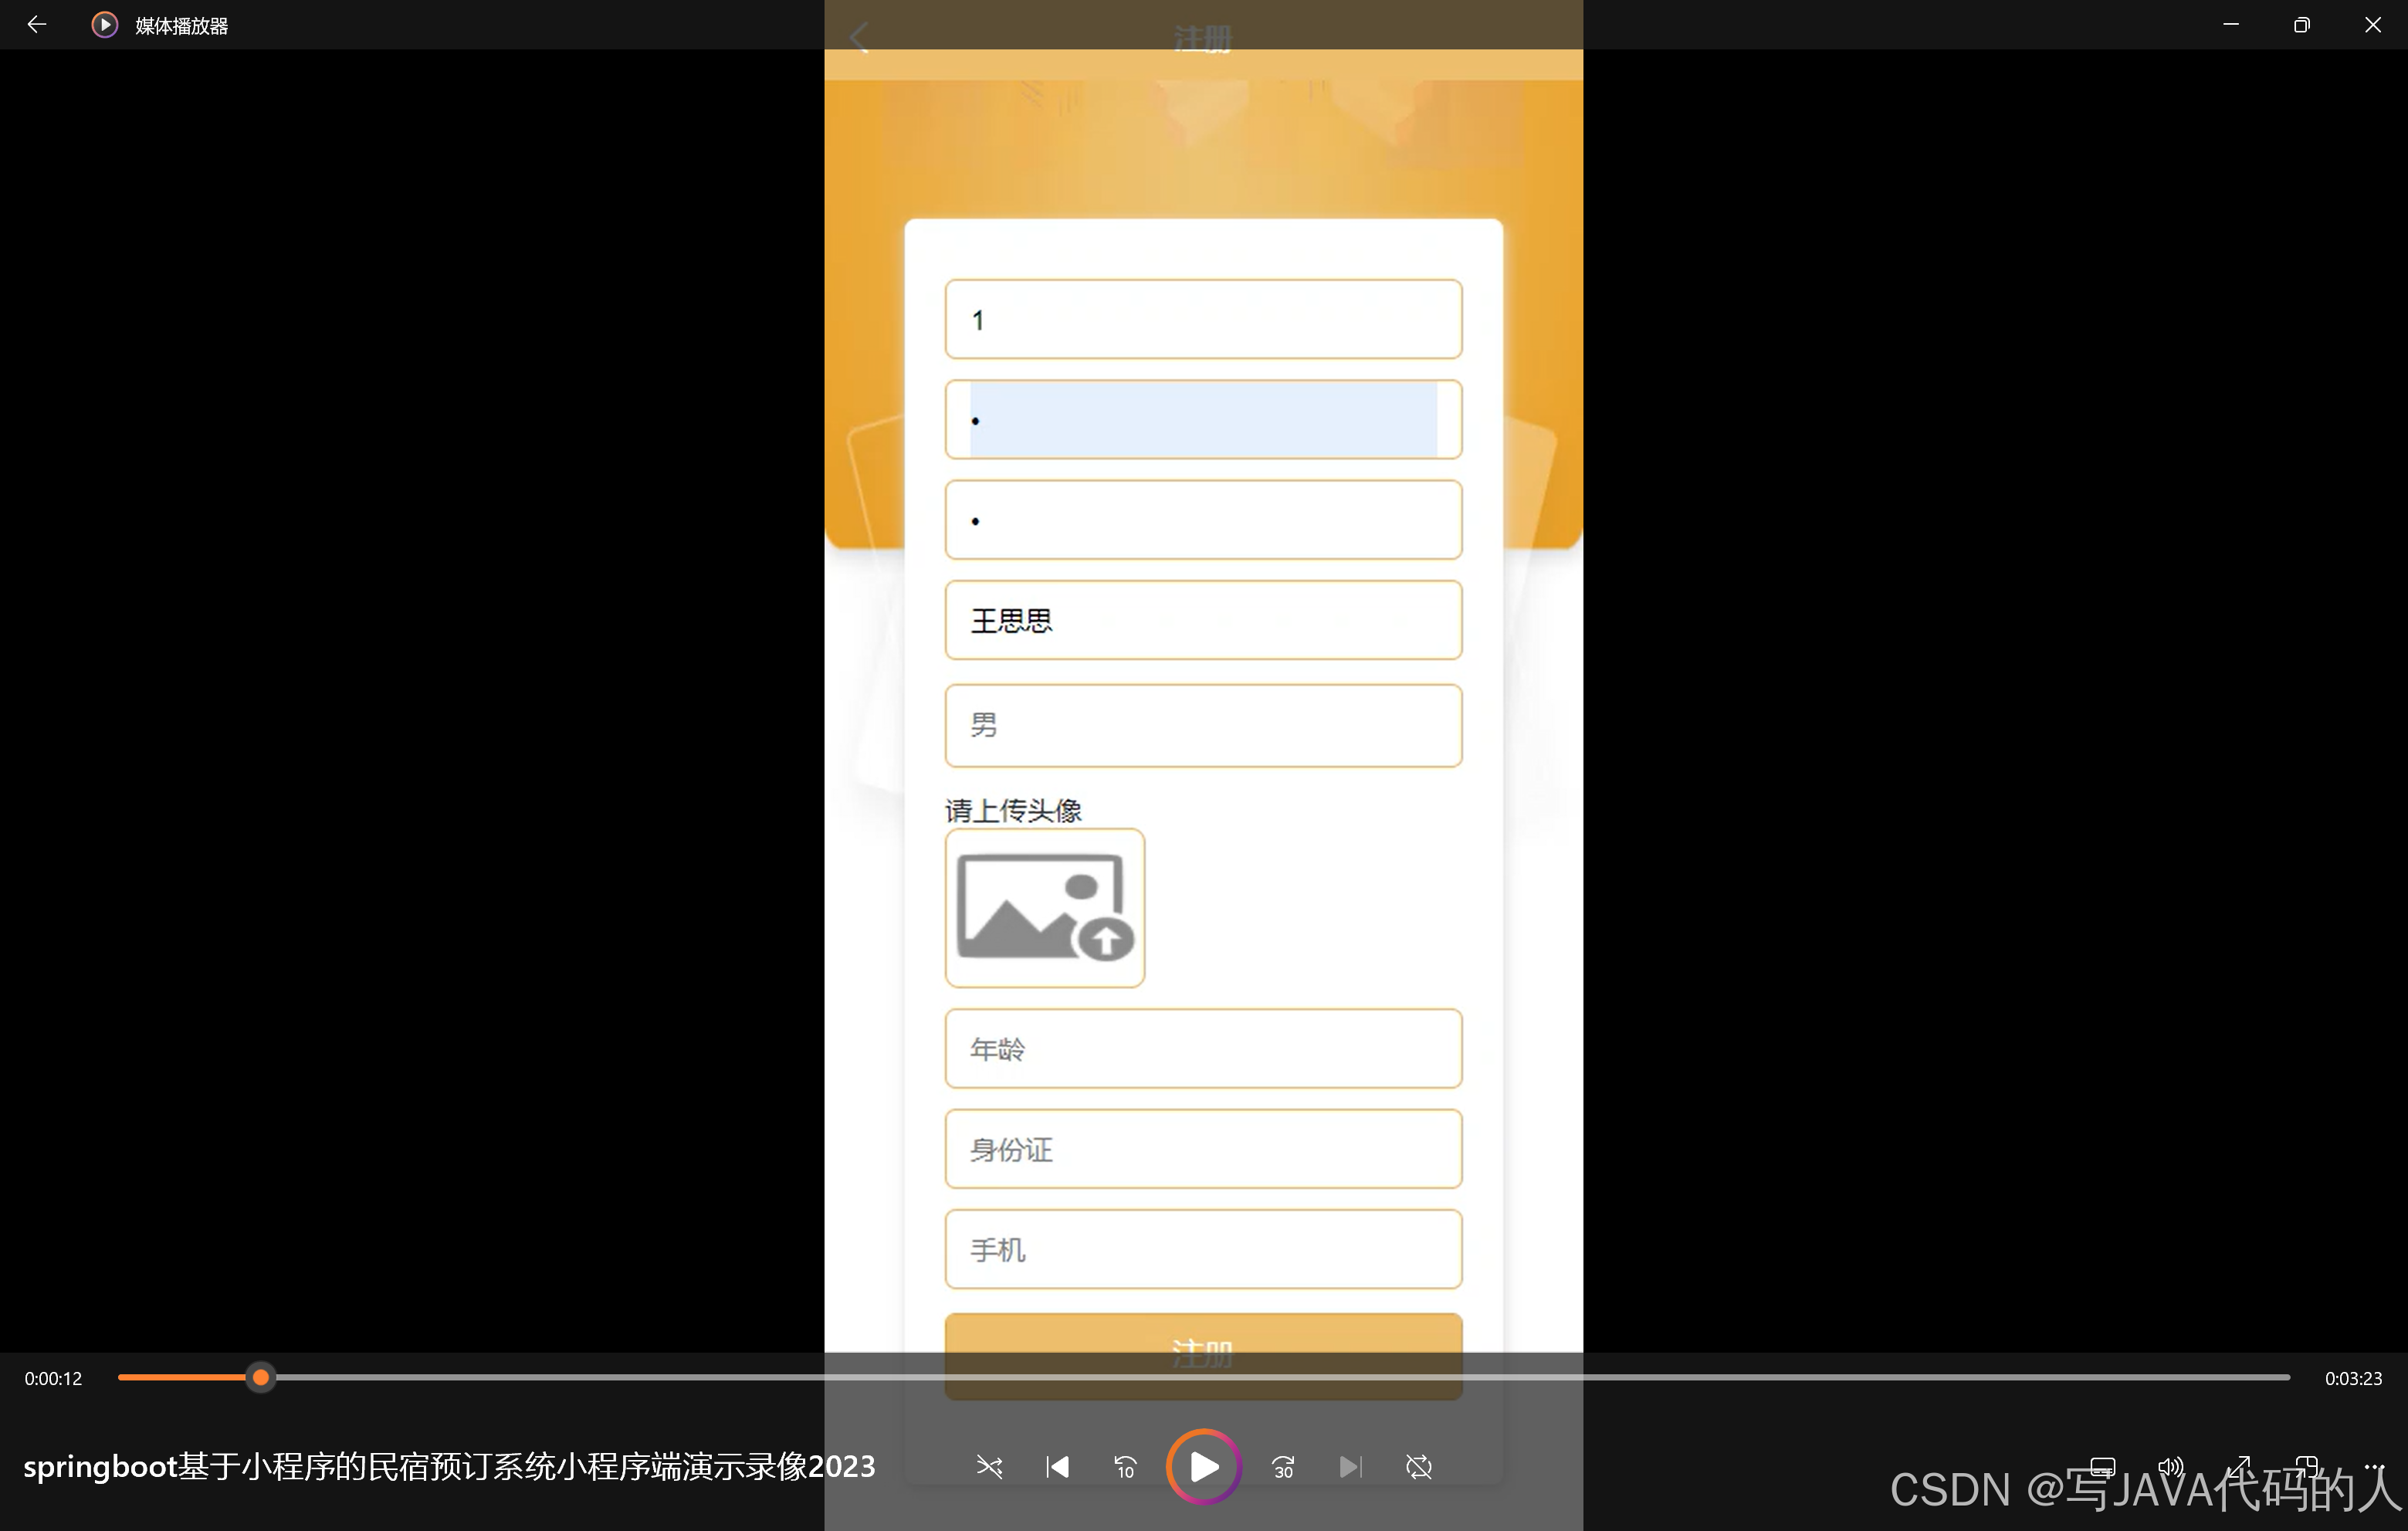Jump to the previous track icon
Viewport: 2408px width, 1531px height.
click(x=1057, y=1467)
